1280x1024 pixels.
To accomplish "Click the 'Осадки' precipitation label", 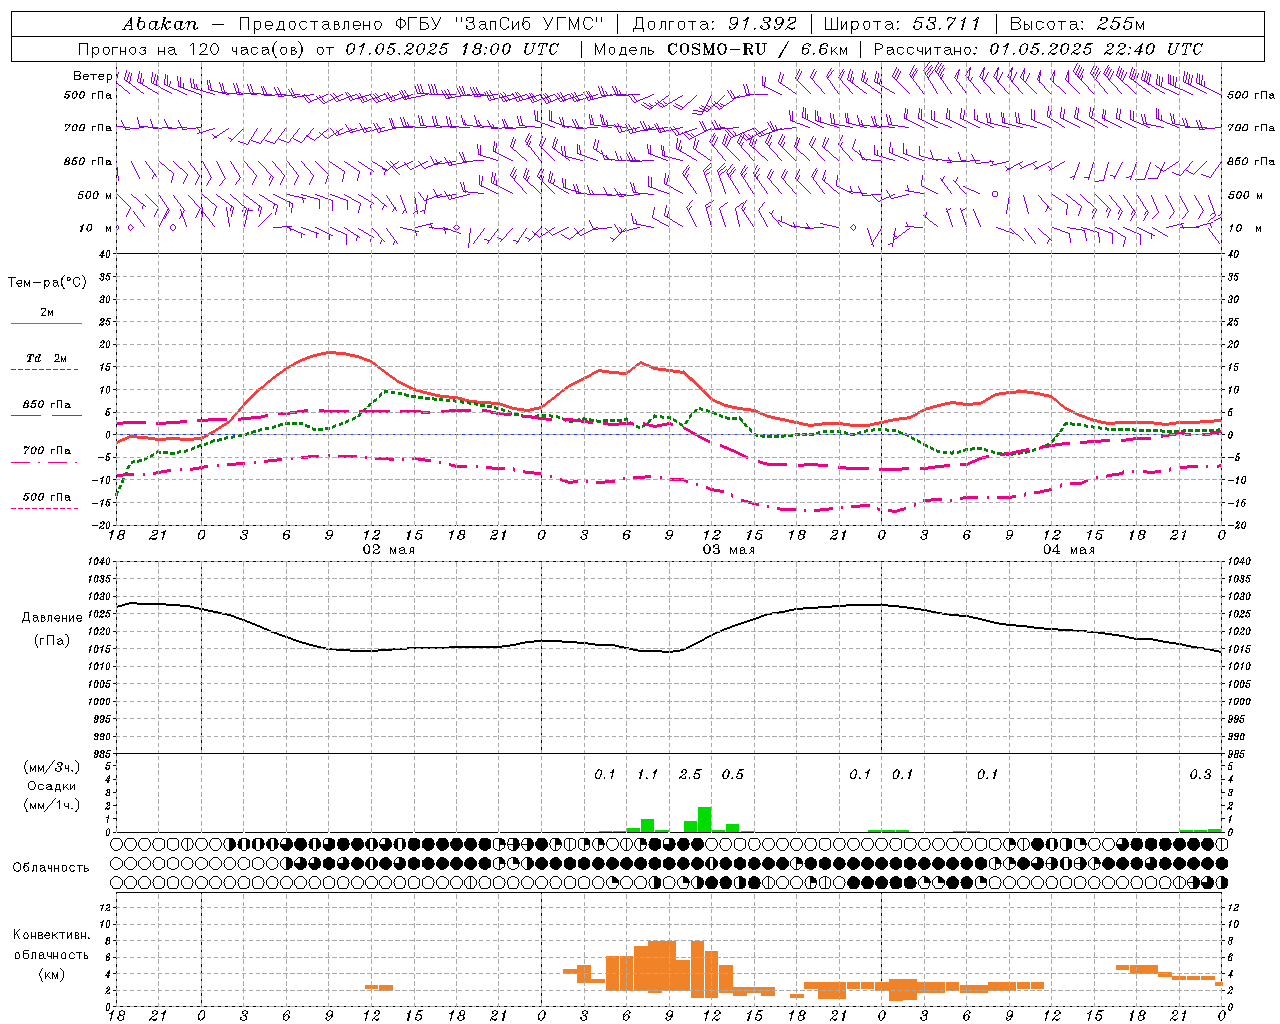I will click(51, 786).
